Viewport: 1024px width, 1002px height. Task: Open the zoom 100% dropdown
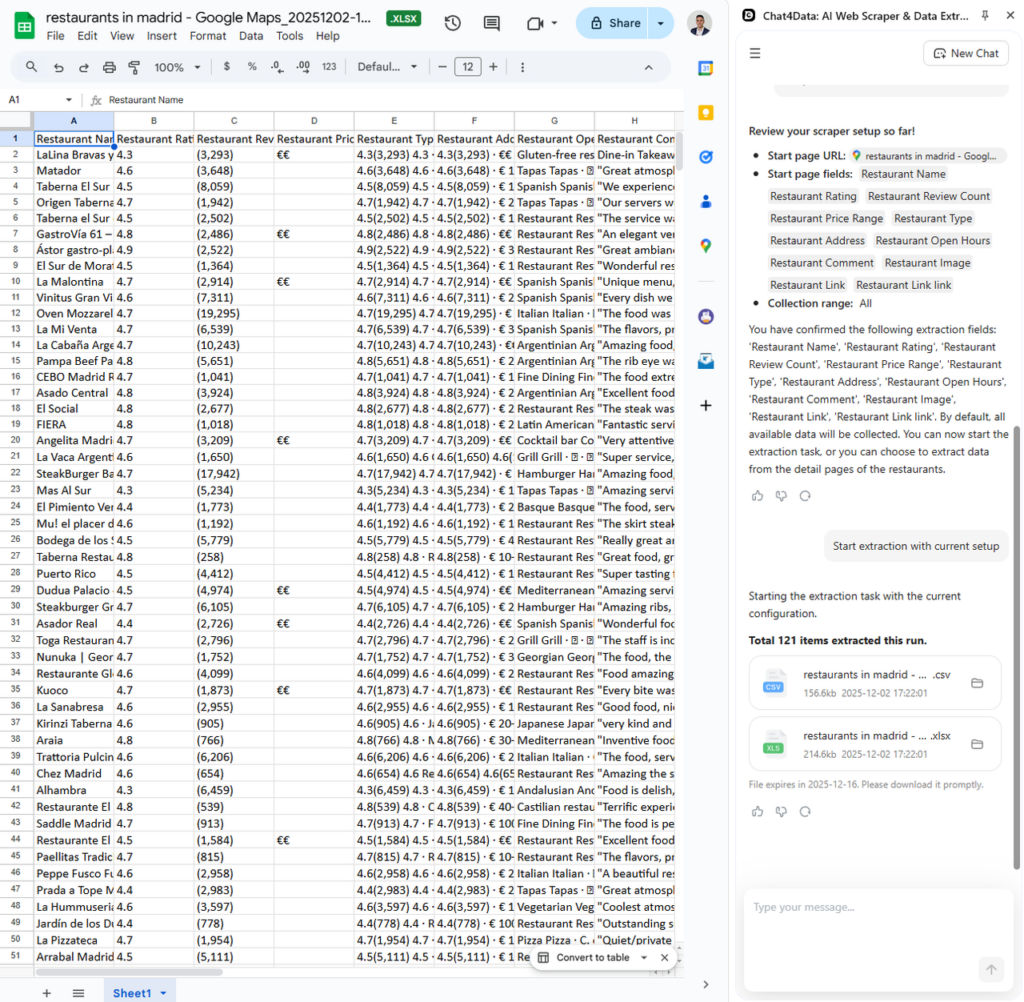point(175,67)
